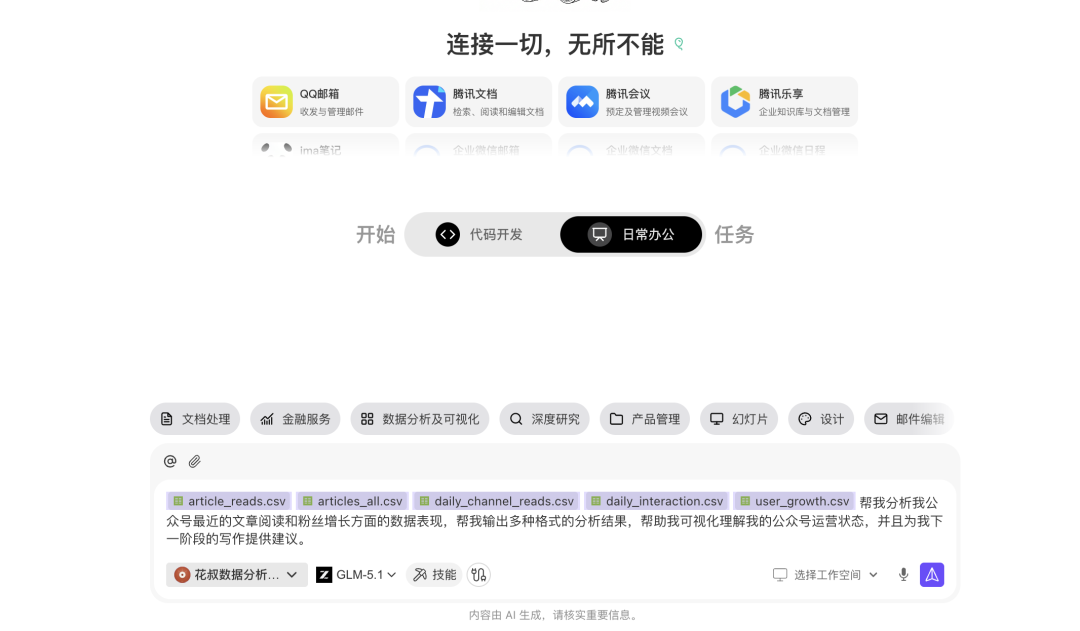Open the QQ邮箱 connector card
The height and width of the screenshot is (631, 1080).
pyautogui.click(x=325, y=102)
